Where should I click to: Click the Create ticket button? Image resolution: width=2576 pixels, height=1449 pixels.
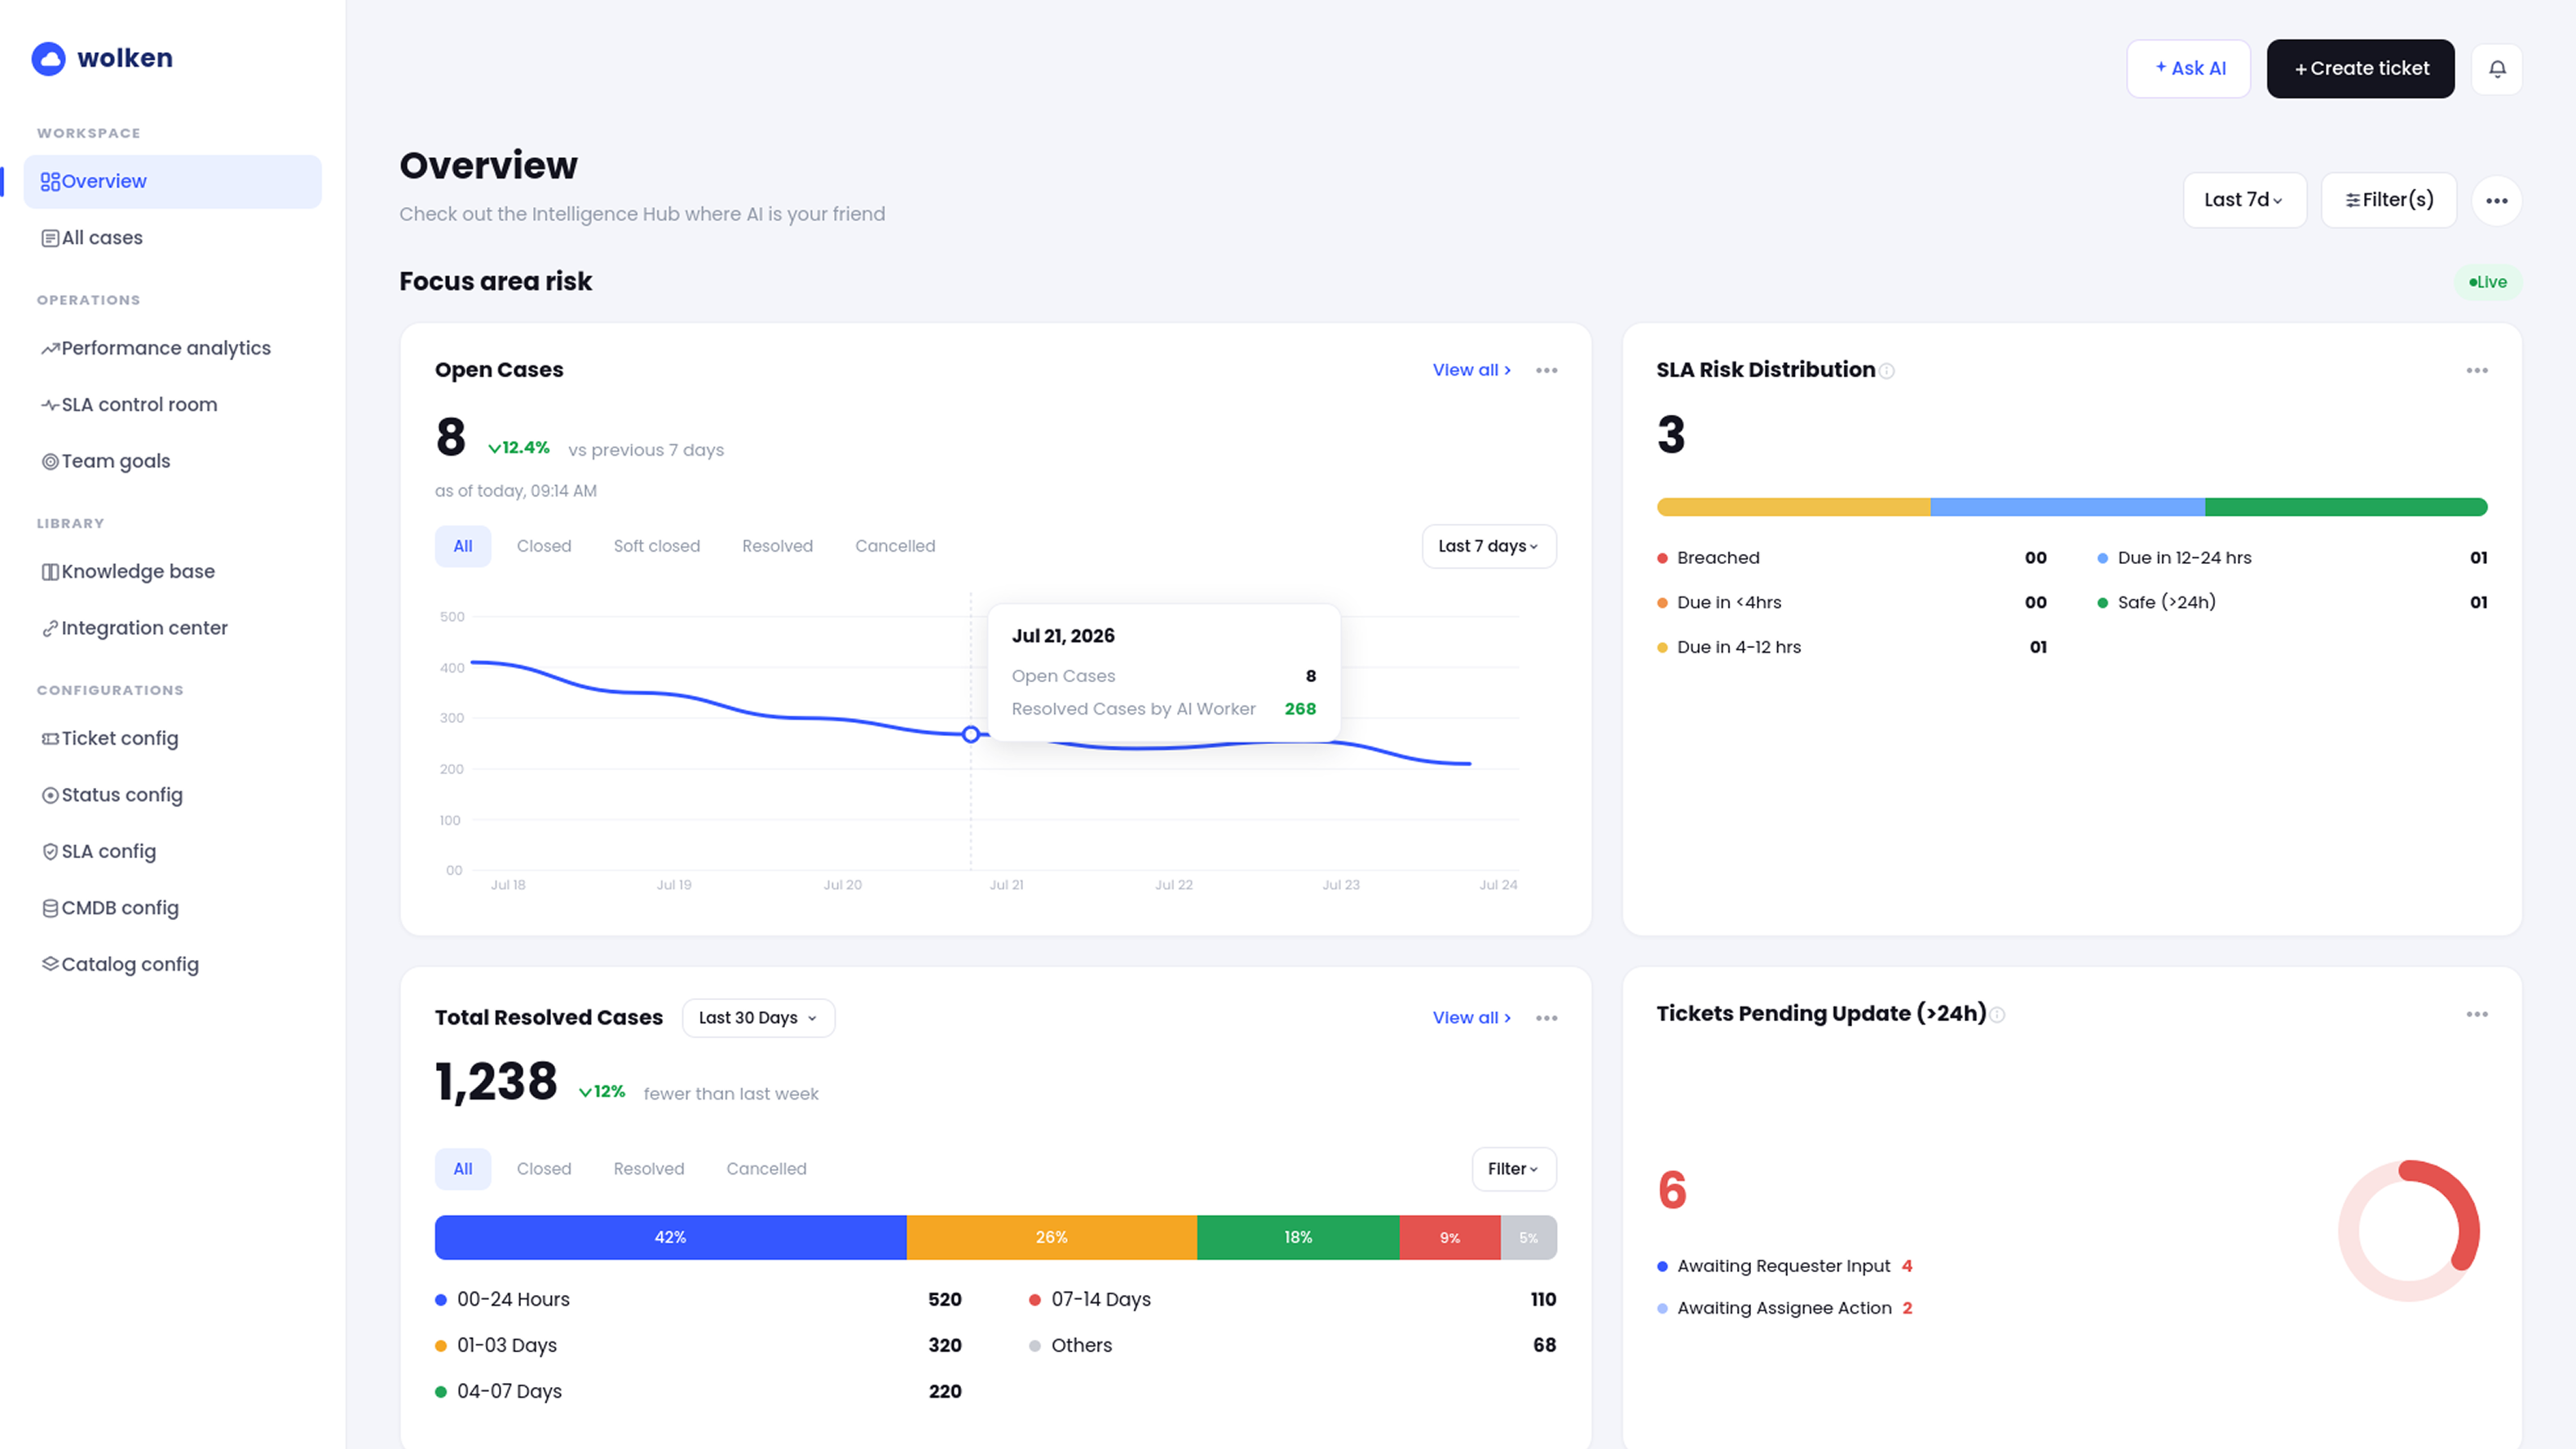2361,69
